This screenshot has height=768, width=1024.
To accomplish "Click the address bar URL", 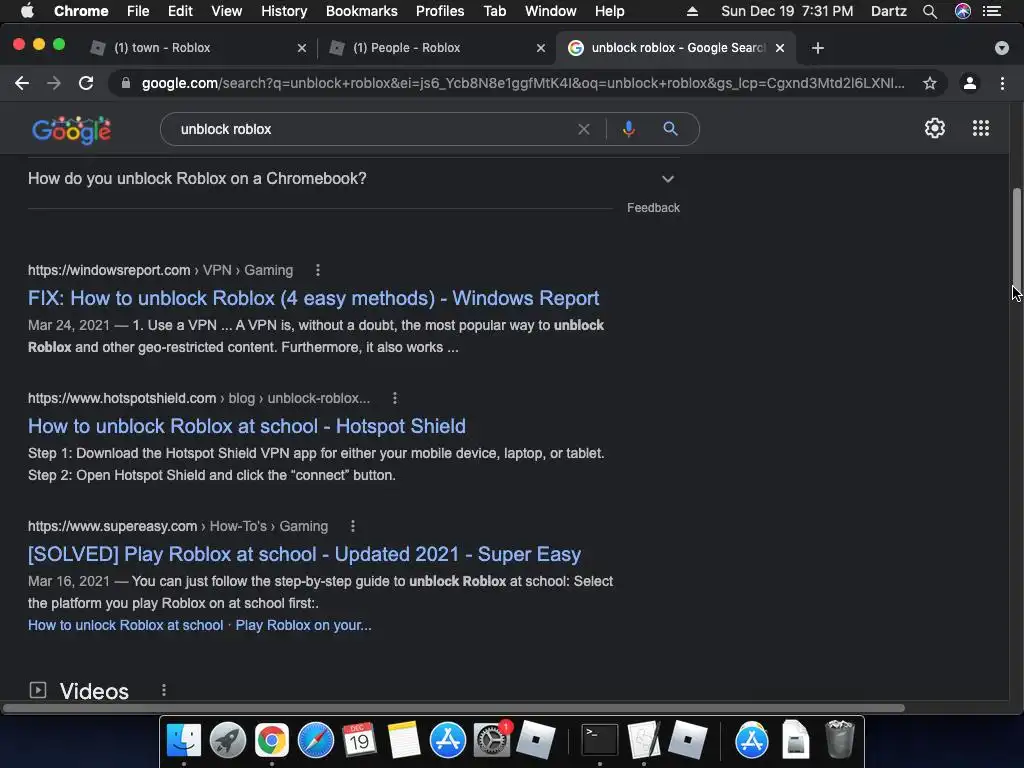I will [x=522, y=83].
